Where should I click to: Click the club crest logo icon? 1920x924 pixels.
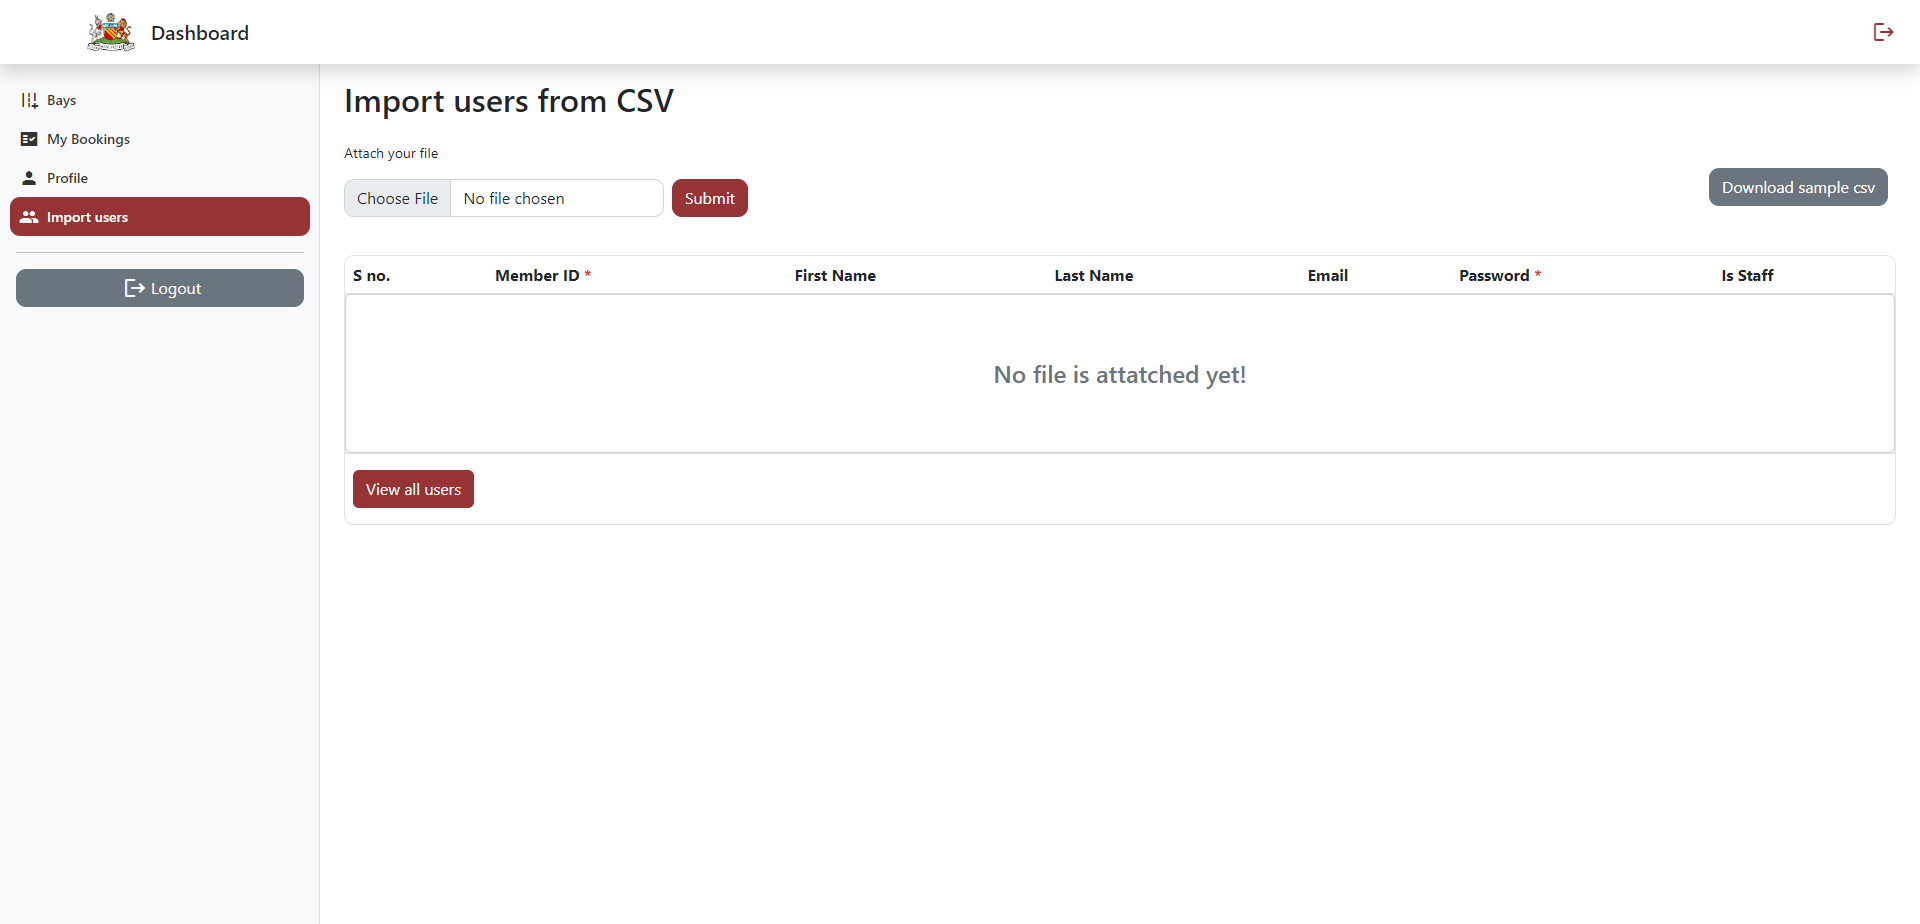111,32
